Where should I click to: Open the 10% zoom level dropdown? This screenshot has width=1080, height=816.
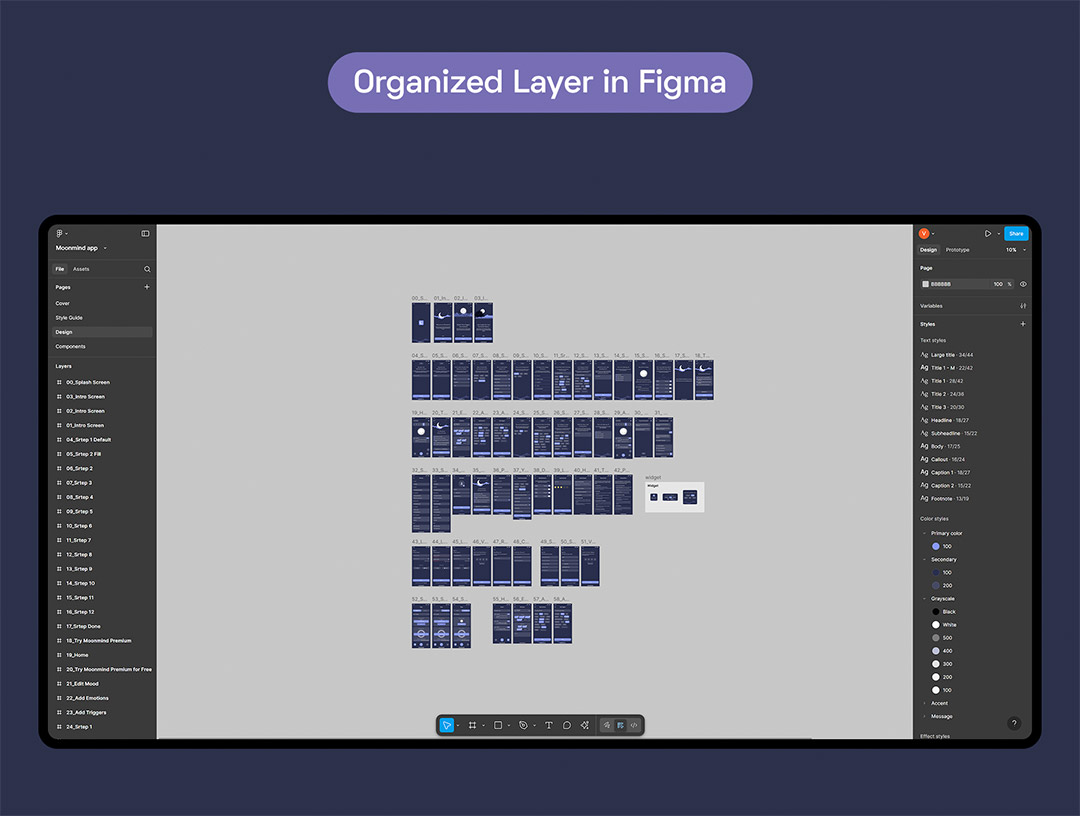click(1016, 250)
